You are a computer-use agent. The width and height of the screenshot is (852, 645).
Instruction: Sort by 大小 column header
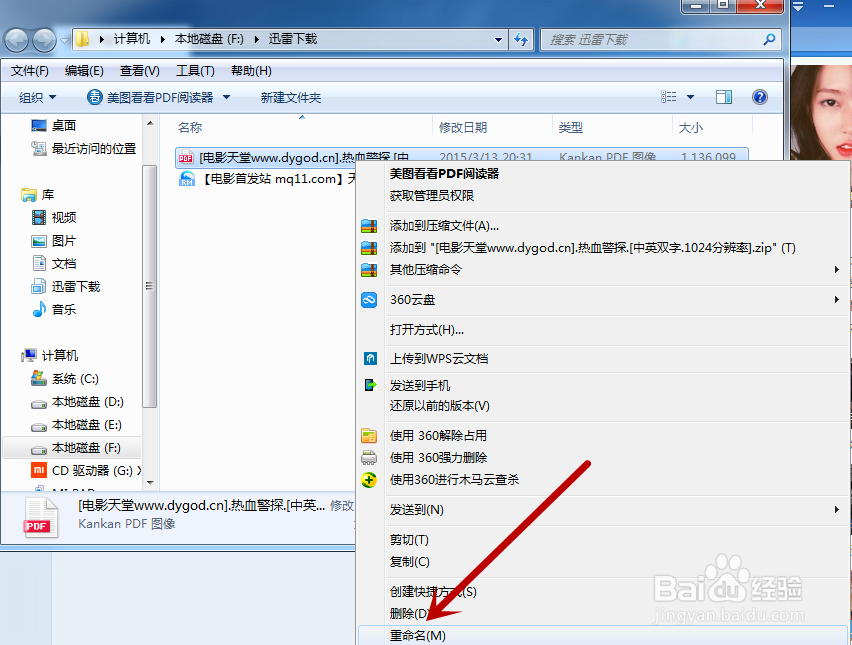pos(691,127)
